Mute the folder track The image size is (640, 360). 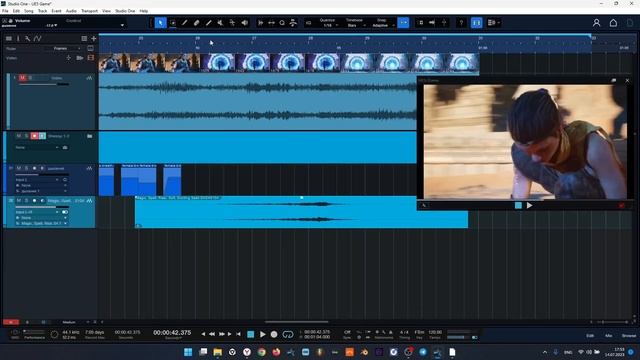(18, 136)
